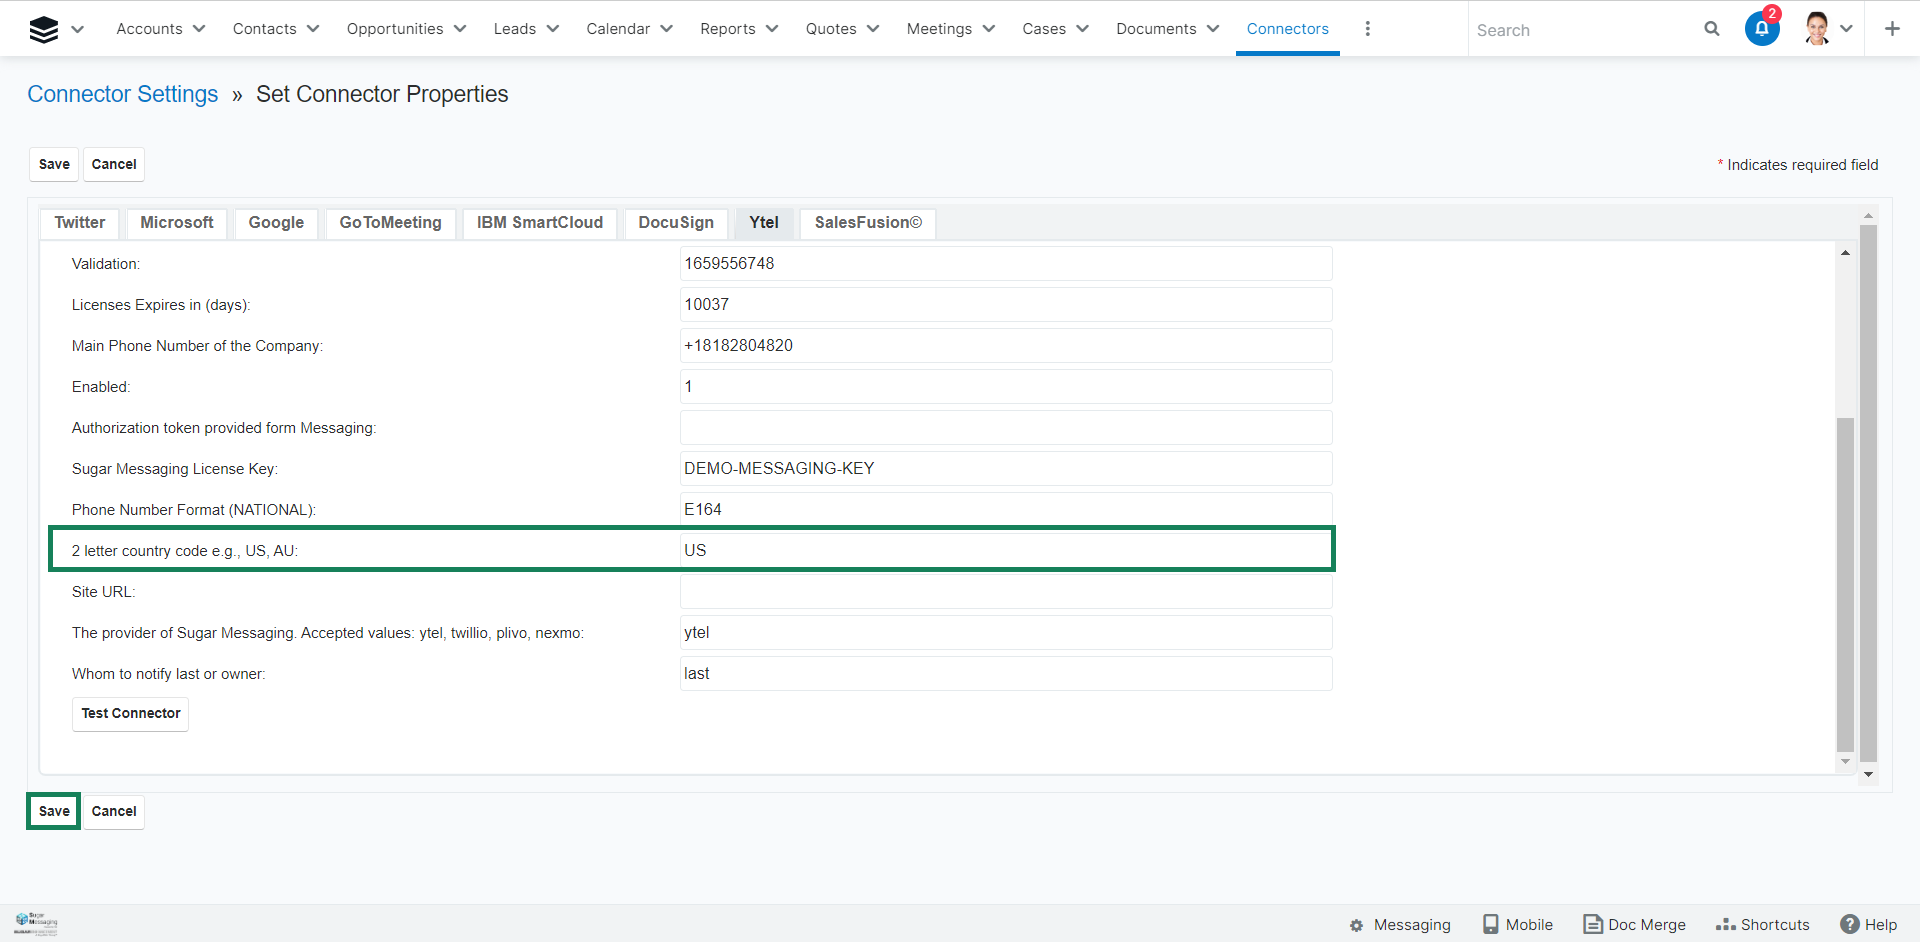Click the Site URL input field
Image resolution: width=1920 pixels, height=942 pixels.
coord(1005,592)
